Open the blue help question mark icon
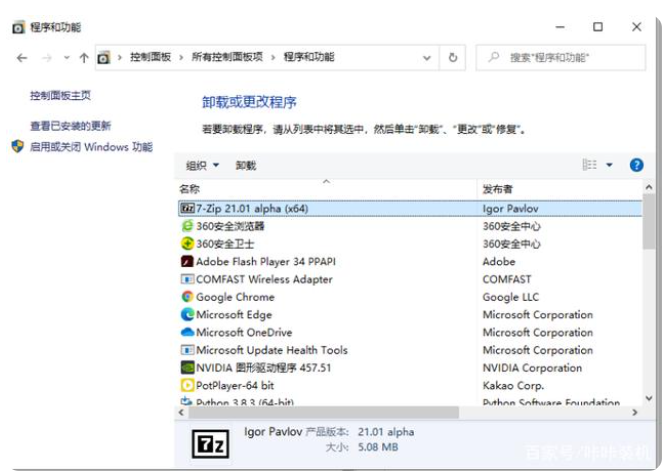664x473 pixels. click(636, 165)
